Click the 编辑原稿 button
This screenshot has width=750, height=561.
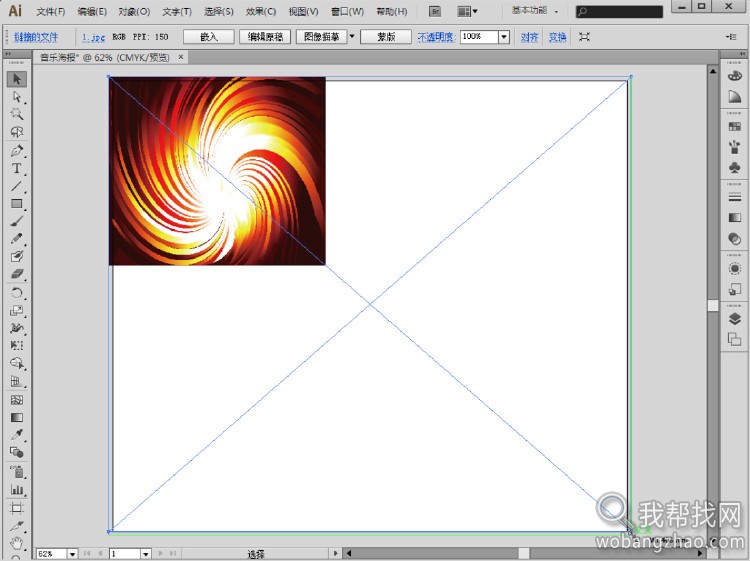(x=265, y=36)
